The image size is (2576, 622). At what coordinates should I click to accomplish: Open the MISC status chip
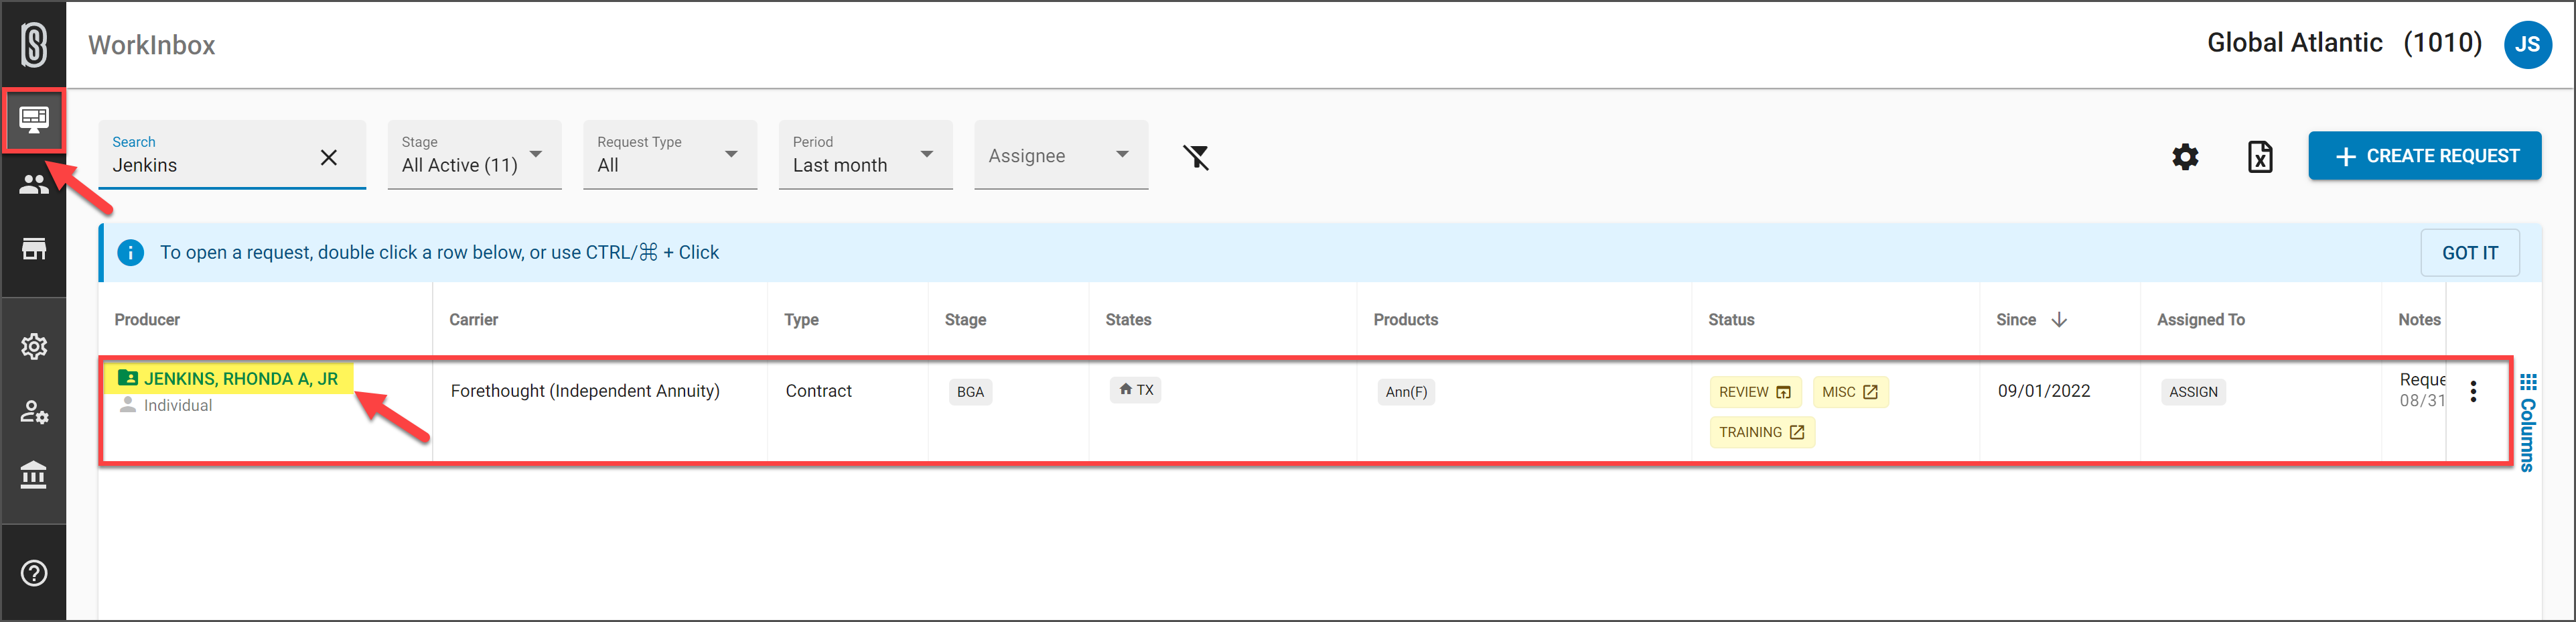tap(1850, 392)
